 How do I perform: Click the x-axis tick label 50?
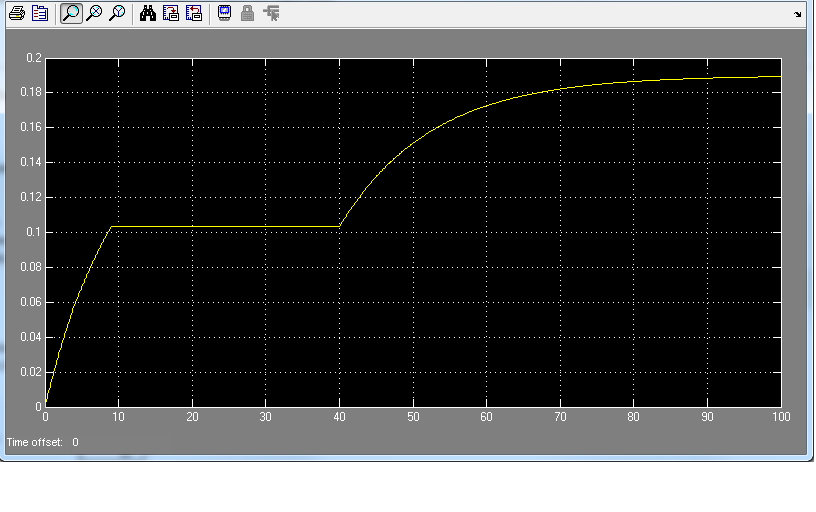tap(413, 417)
